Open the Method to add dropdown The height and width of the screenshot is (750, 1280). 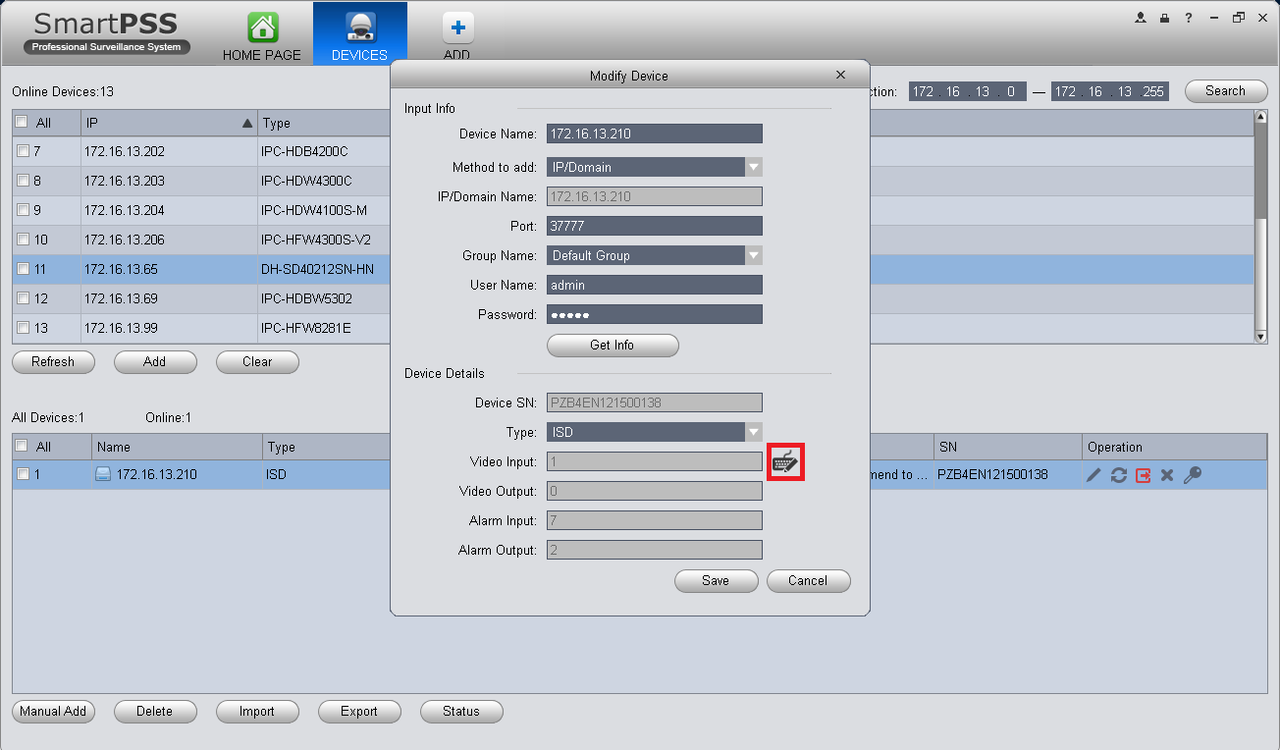pos(654,167)
